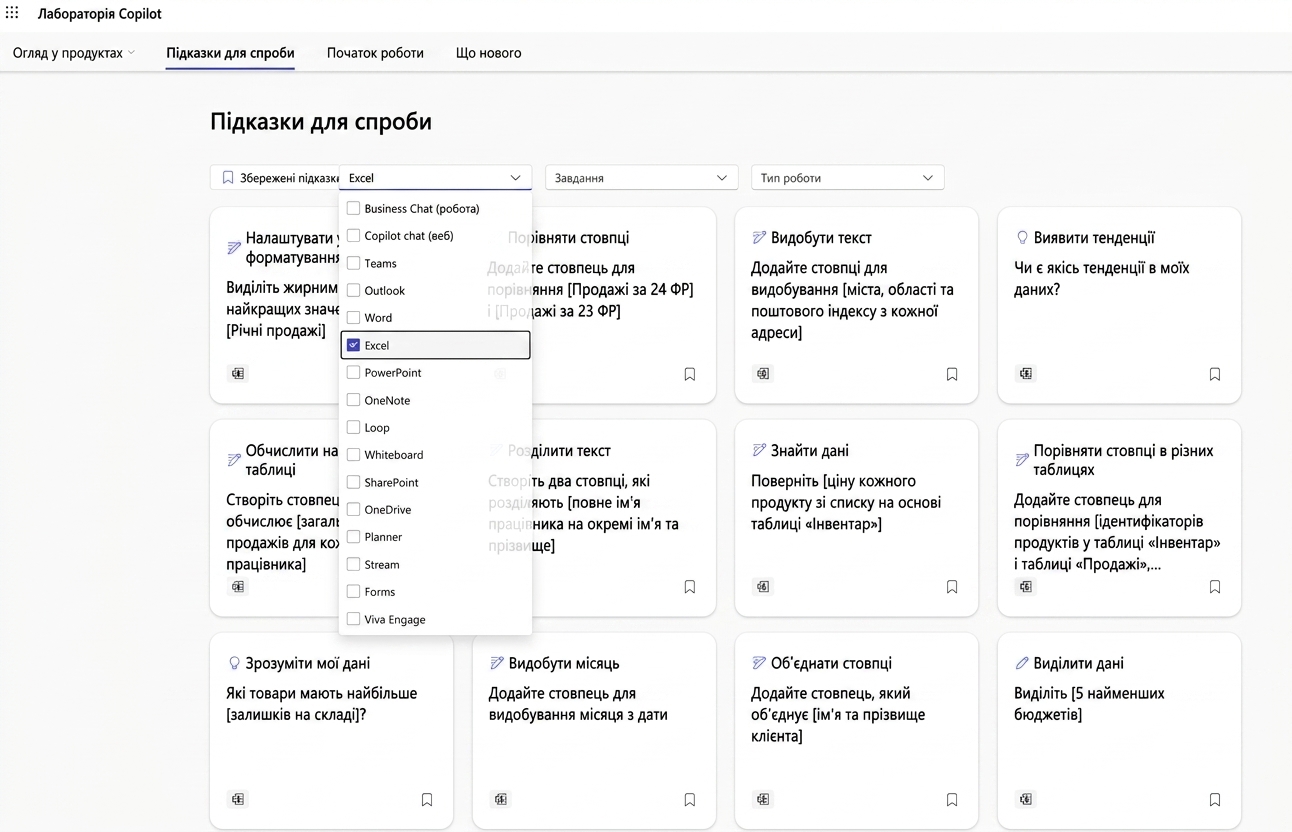Click pencil icon next to 'Видобути текст'

(x=759, y=238)
